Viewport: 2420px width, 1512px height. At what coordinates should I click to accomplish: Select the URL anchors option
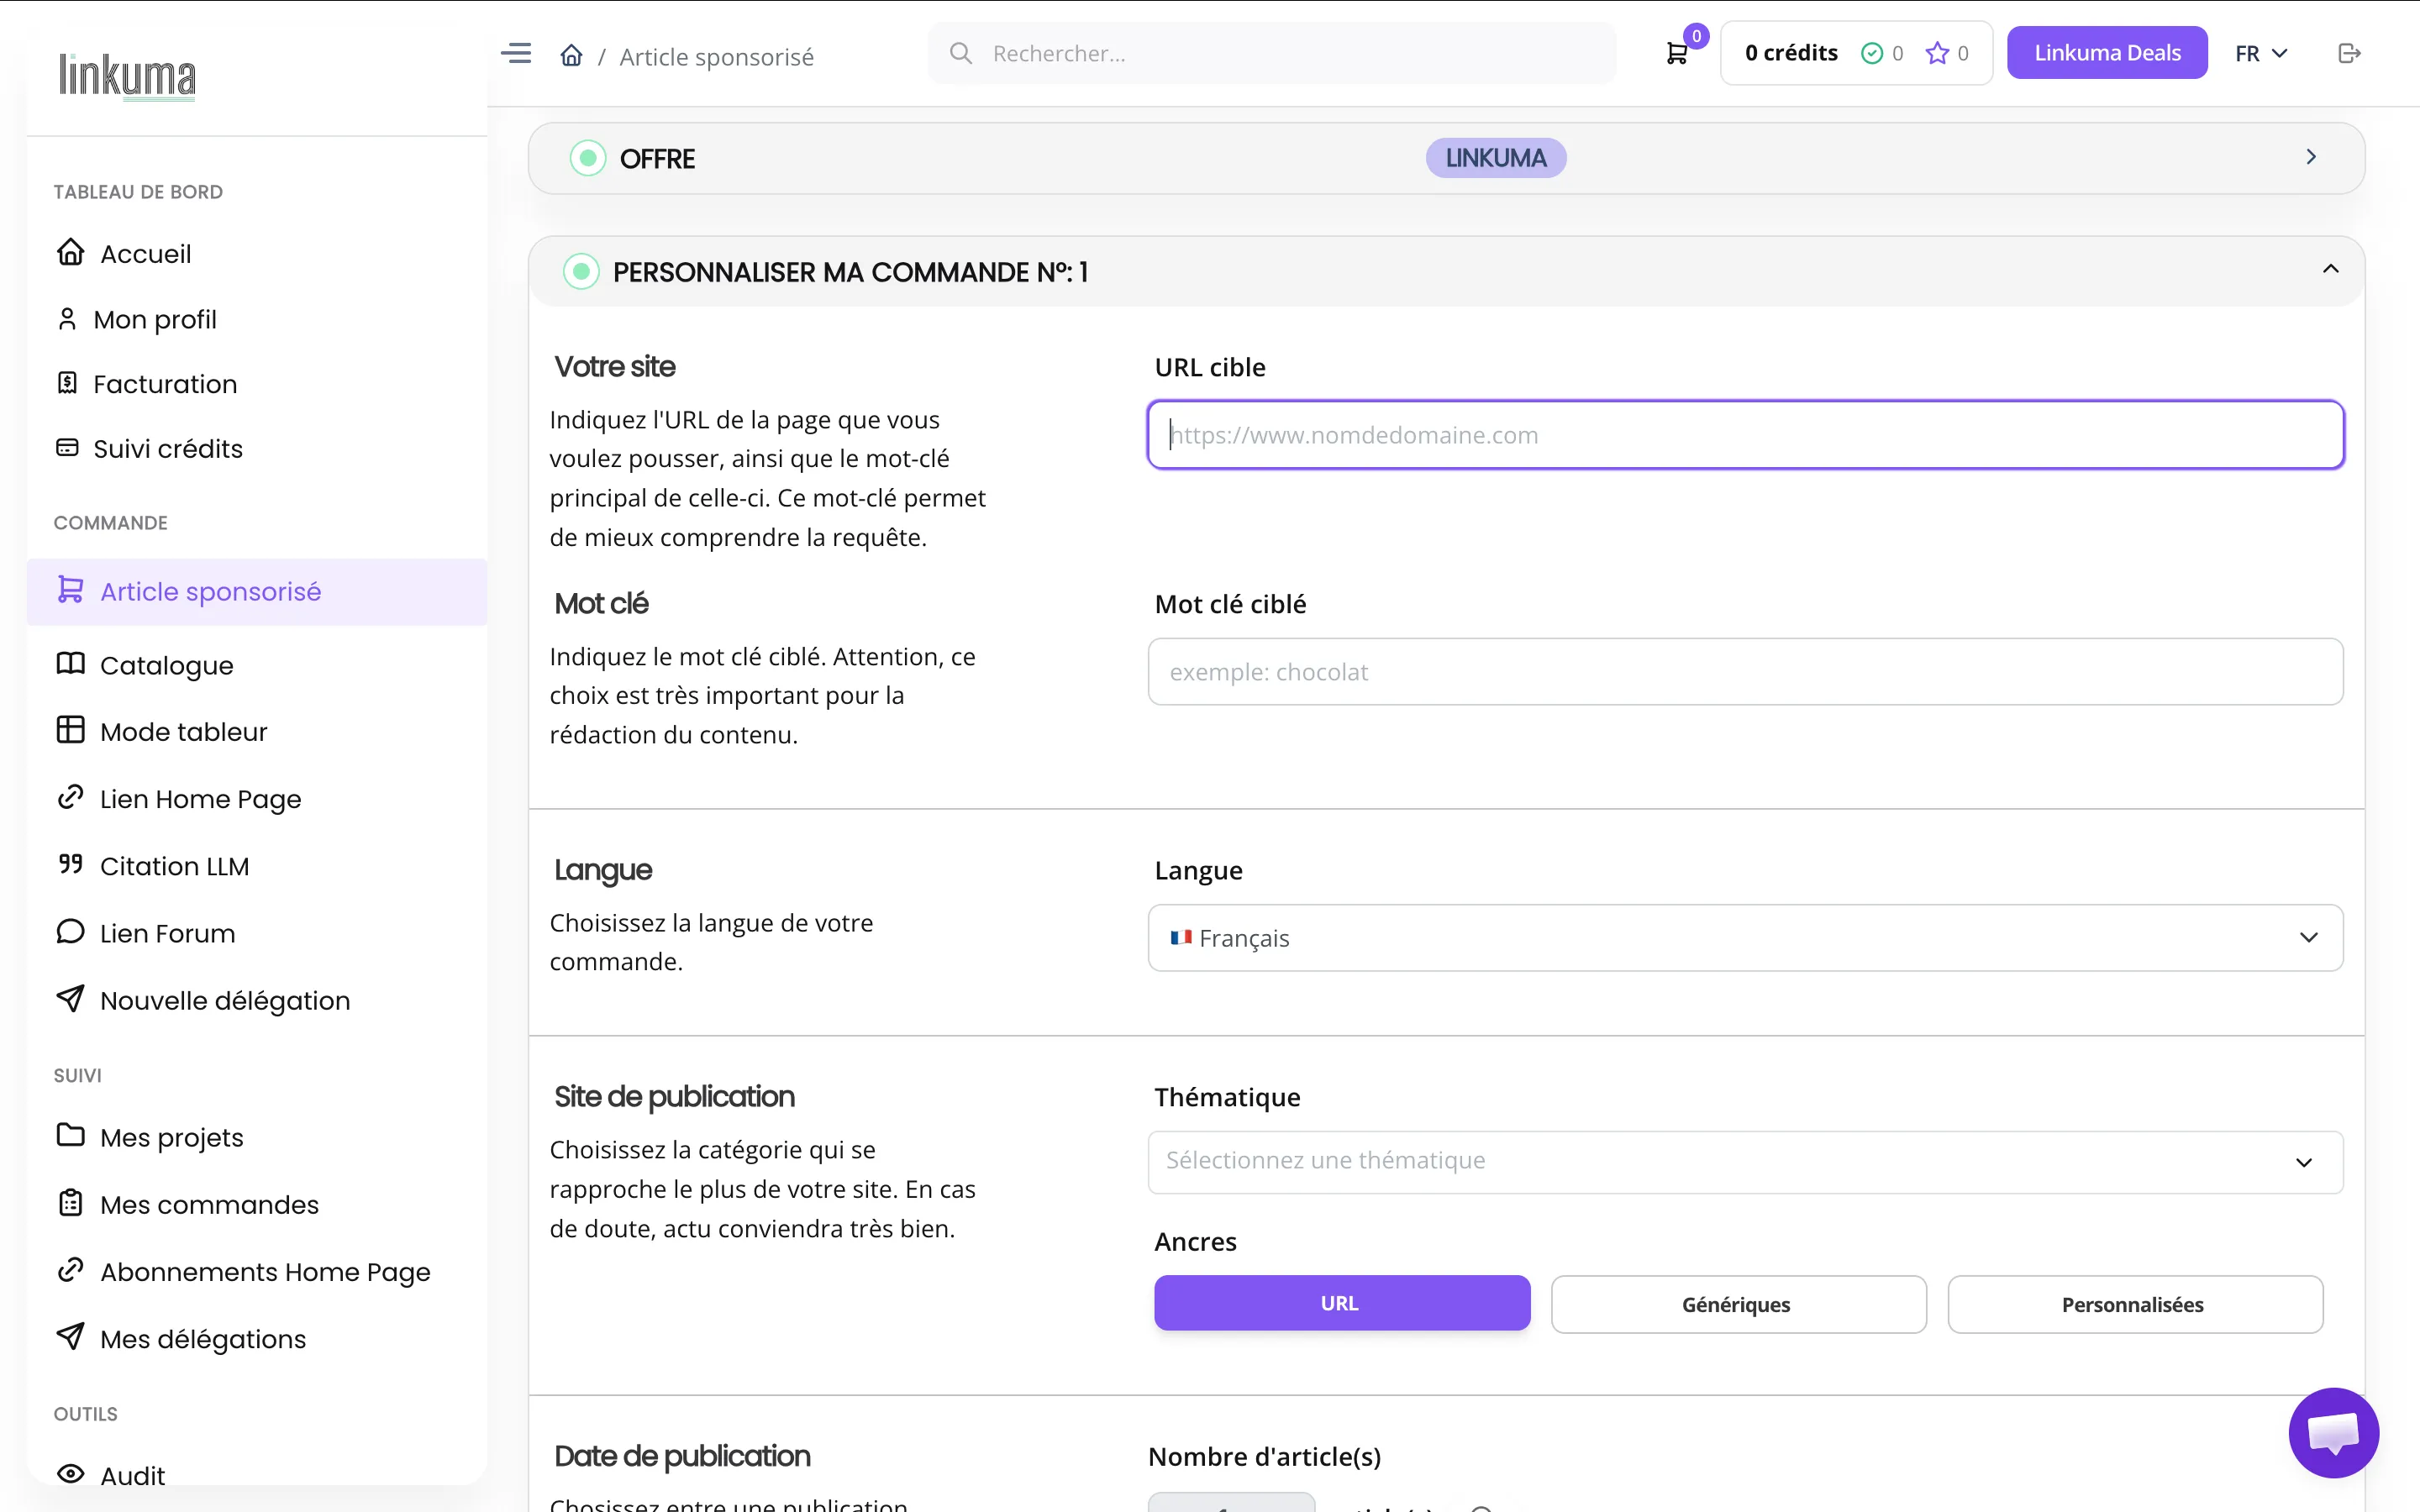coord(1342,1303)
